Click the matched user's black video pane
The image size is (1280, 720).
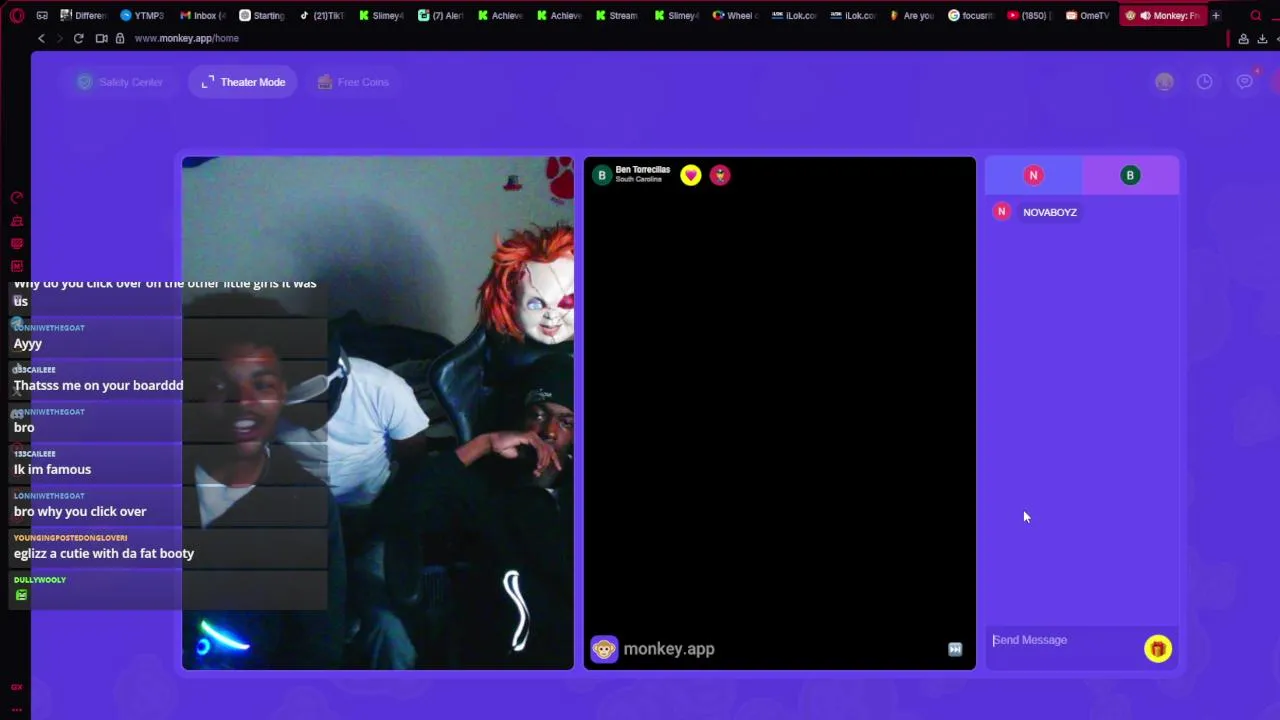pos(780,413)
